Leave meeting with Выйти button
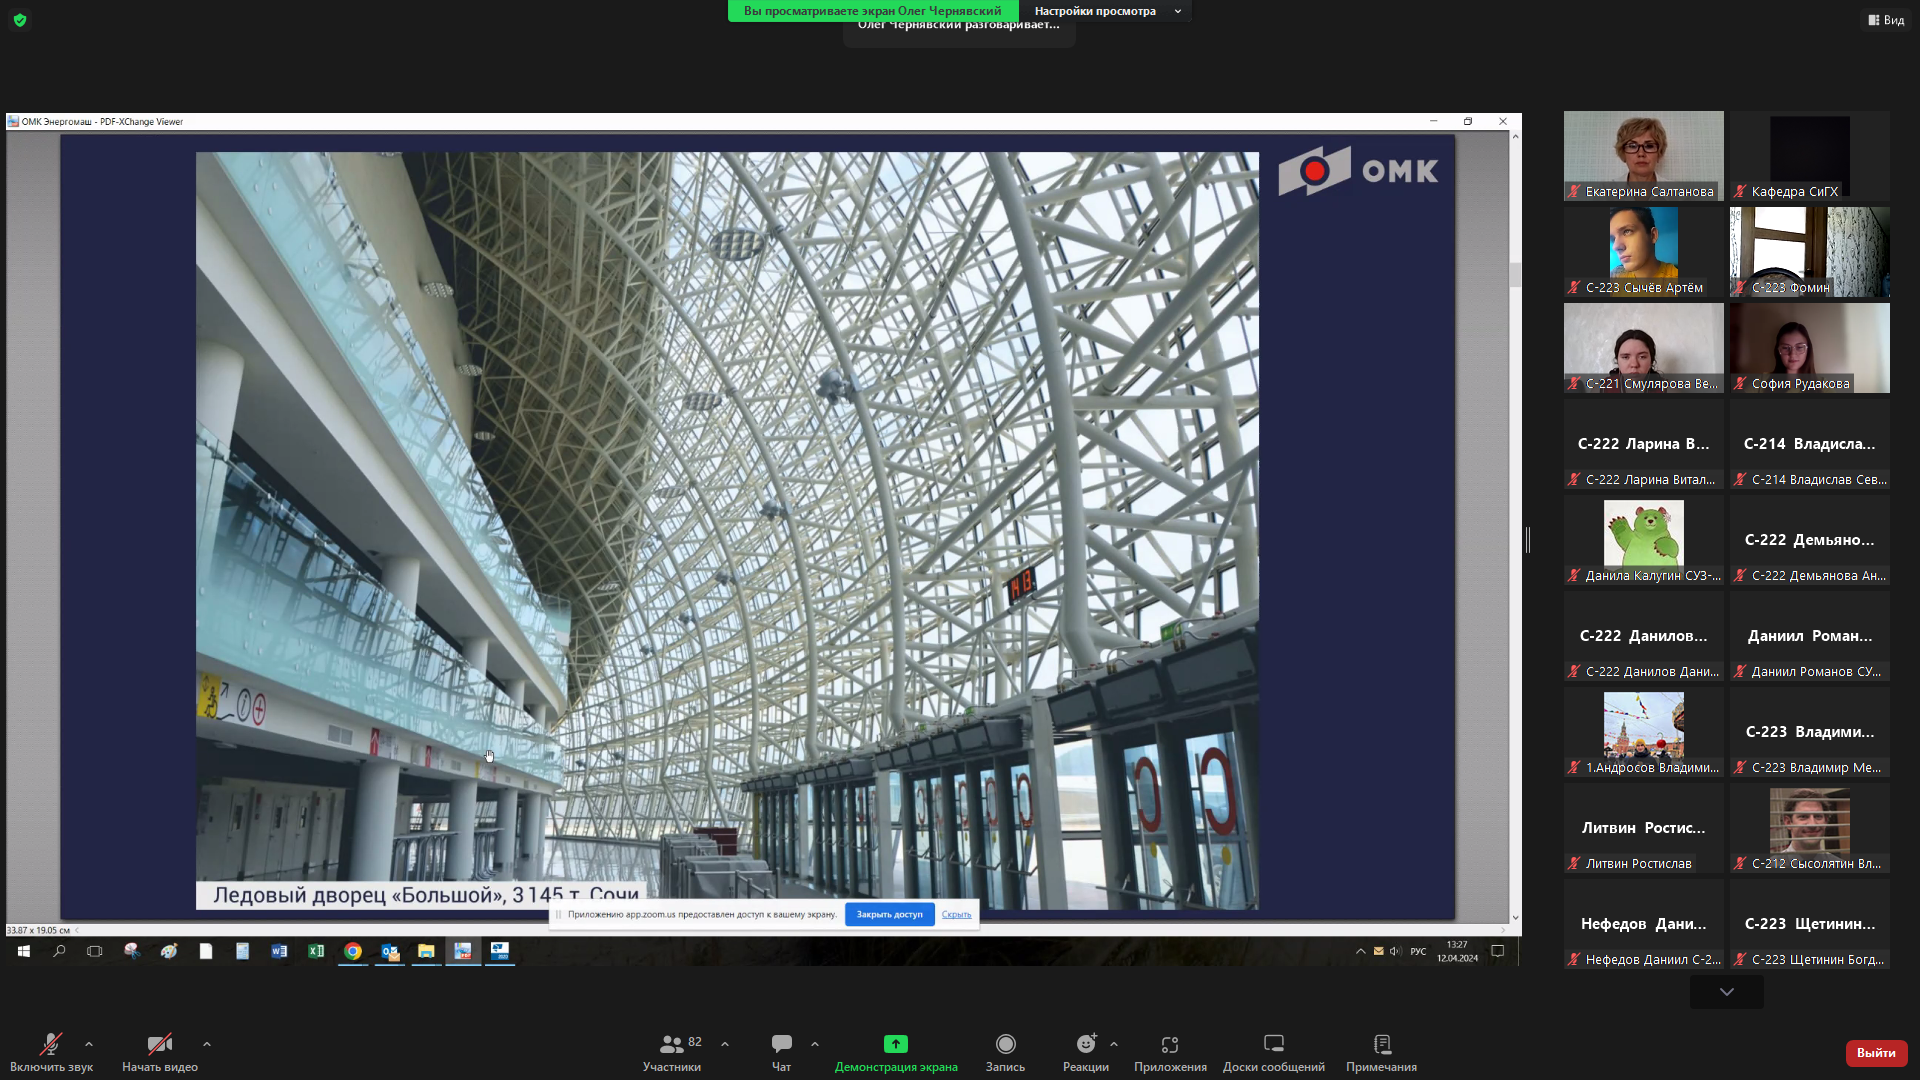The height and width of the screenshot is (1080, 1920). coord(1876,1053)
